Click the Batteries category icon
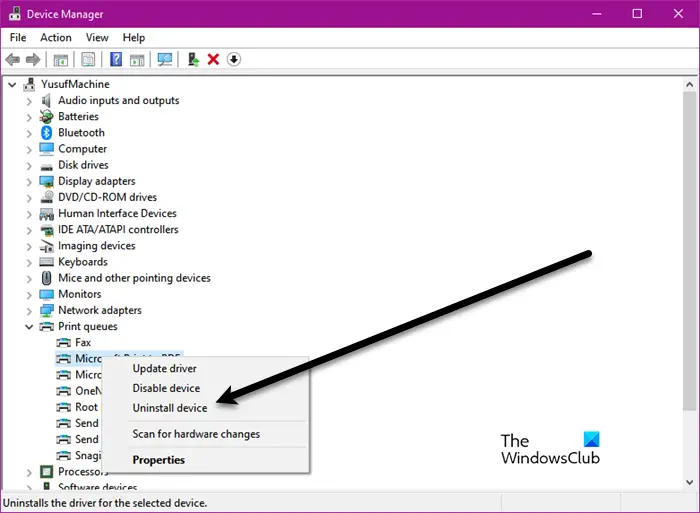This screenshot has width=700, height=513. [x=46, y=117]
